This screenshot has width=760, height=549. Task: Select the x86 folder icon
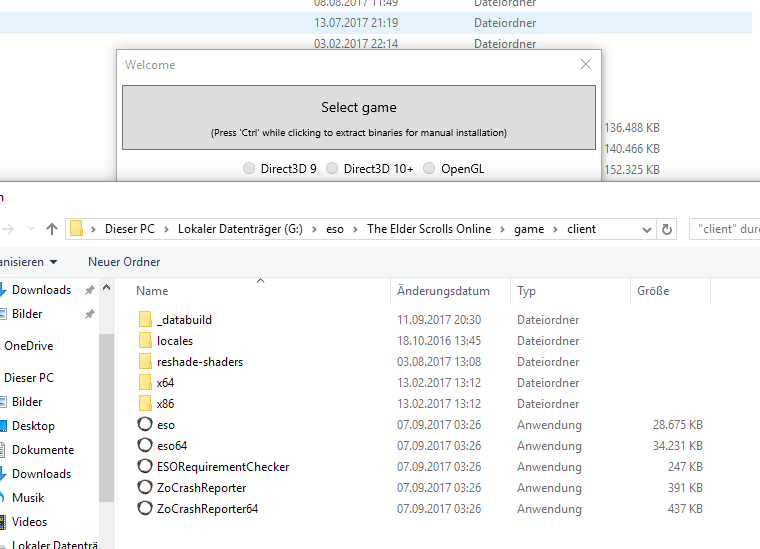point(145,404)
